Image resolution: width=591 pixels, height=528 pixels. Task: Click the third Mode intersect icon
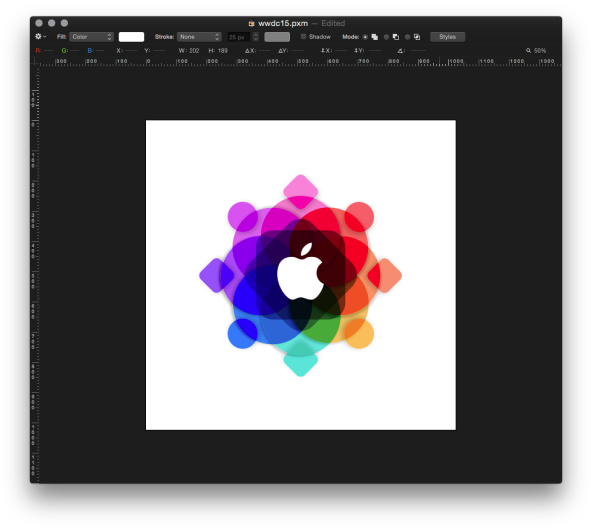[x=416, y=37]
